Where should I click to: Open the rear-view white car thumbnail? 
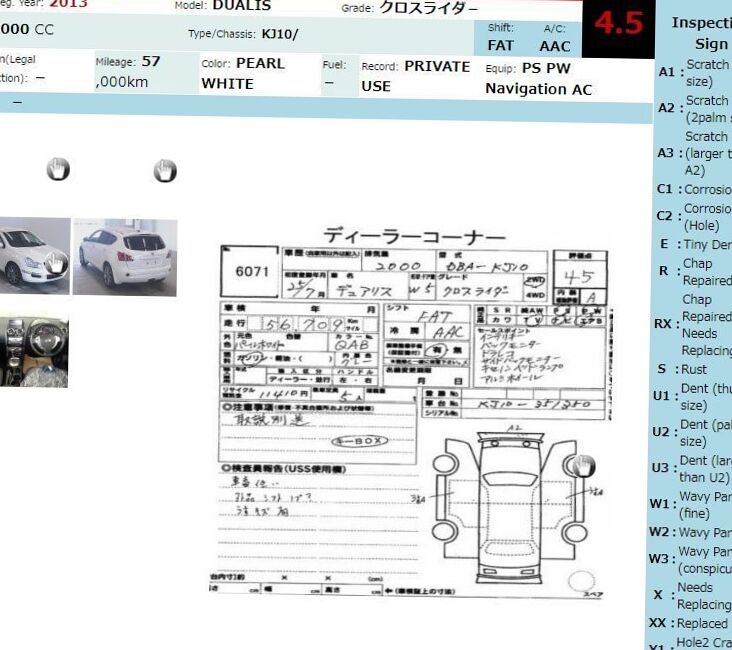point(125,257)
